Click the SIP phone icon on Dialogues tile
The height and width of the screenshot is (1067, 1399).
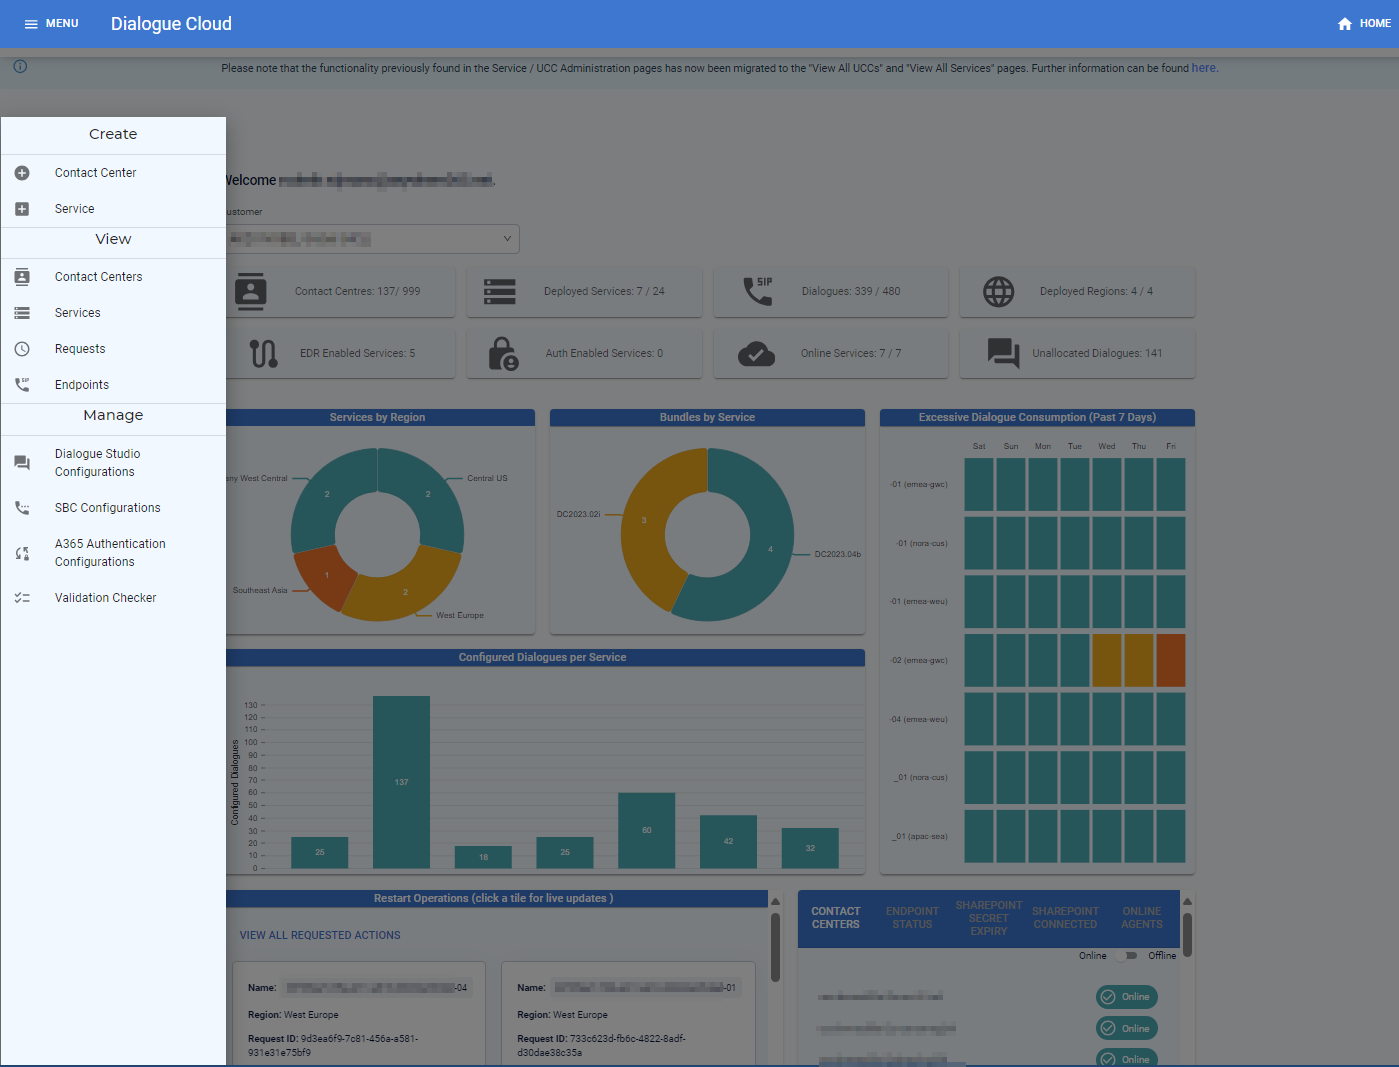pos(758,291)
